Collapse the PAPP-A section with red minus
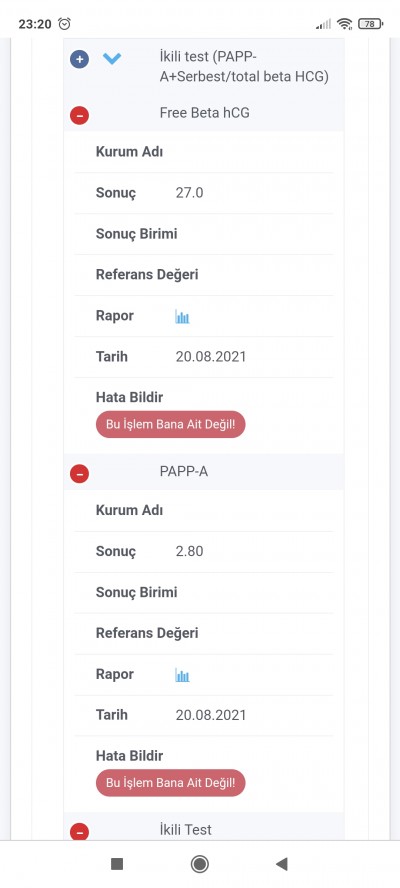 coord(79,473)
